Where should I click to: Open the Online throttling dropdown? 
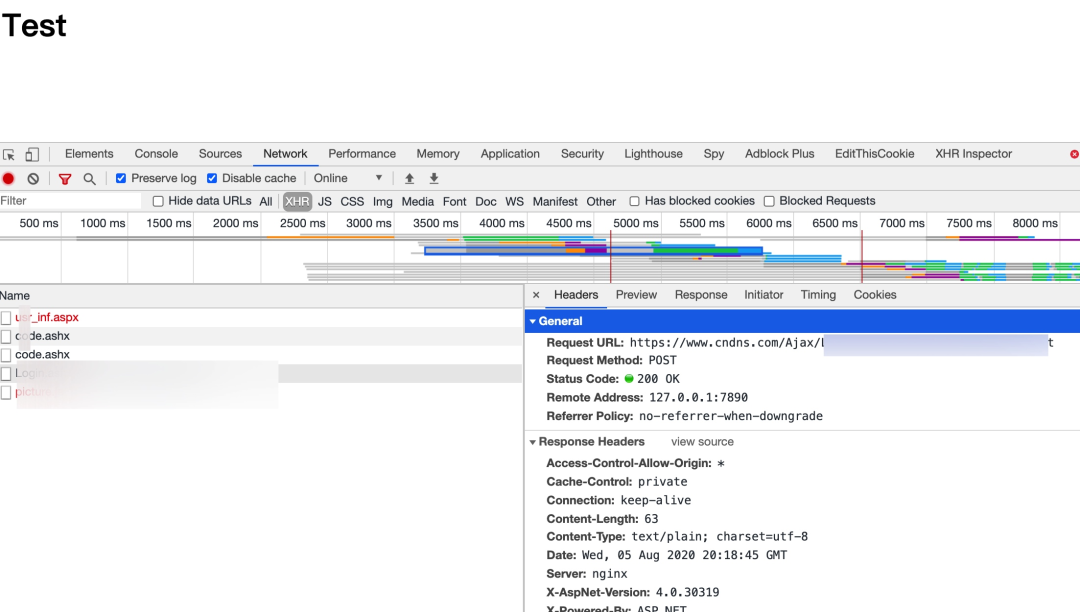pos(348,179)
